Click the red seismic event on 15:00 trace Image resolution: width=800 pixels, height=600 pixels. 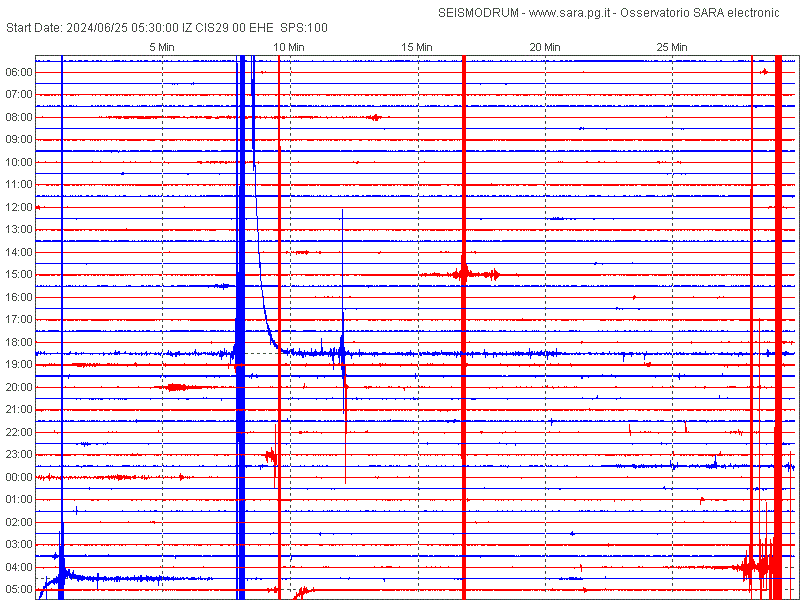tap(461, 274)
